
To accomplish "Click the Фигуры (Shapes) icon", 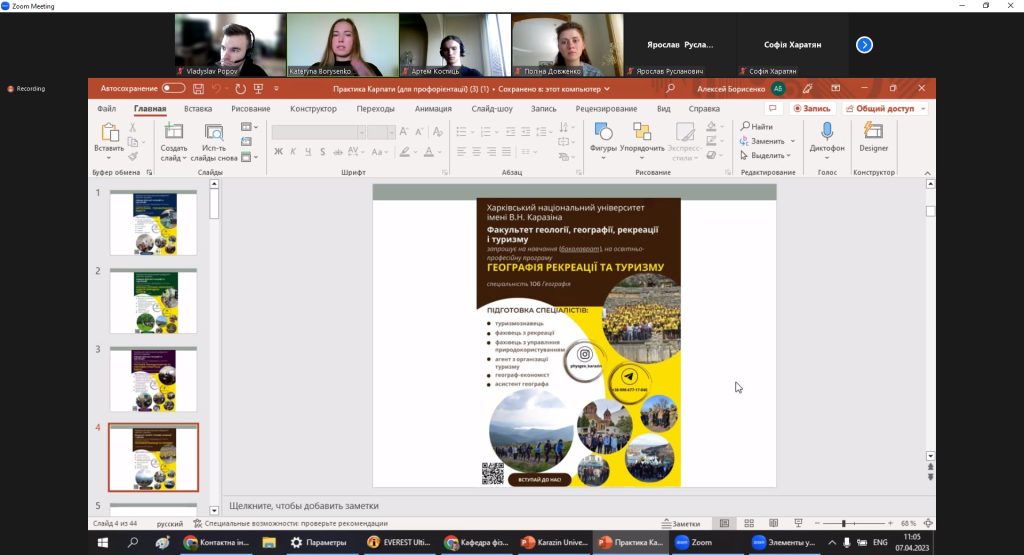I will (x=603, y=132).
